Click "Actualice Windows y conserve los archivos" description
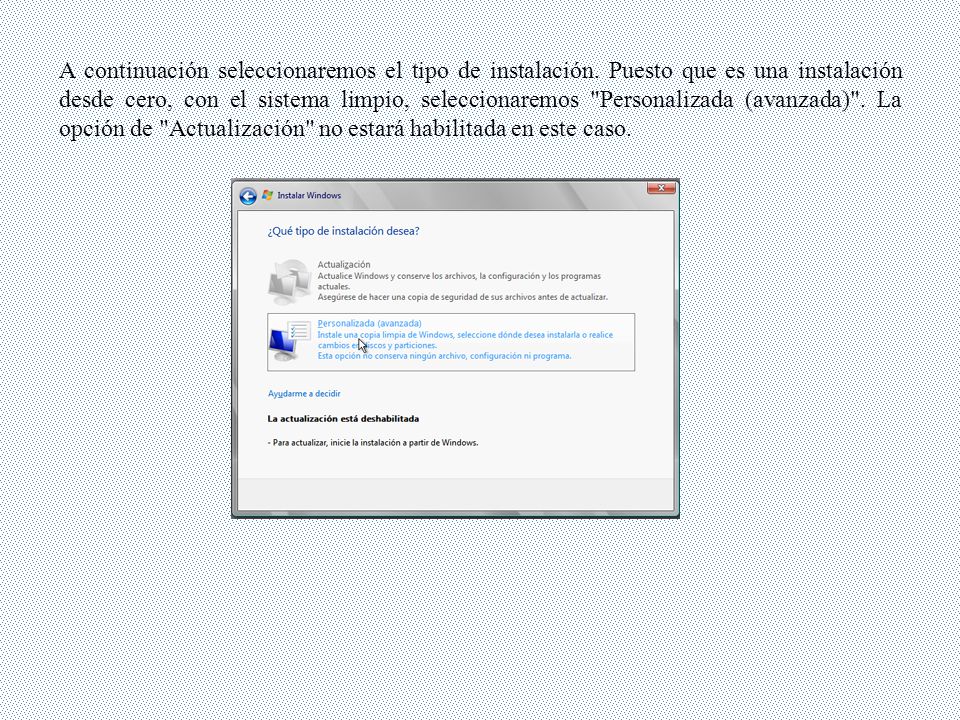 pos(459,281)
